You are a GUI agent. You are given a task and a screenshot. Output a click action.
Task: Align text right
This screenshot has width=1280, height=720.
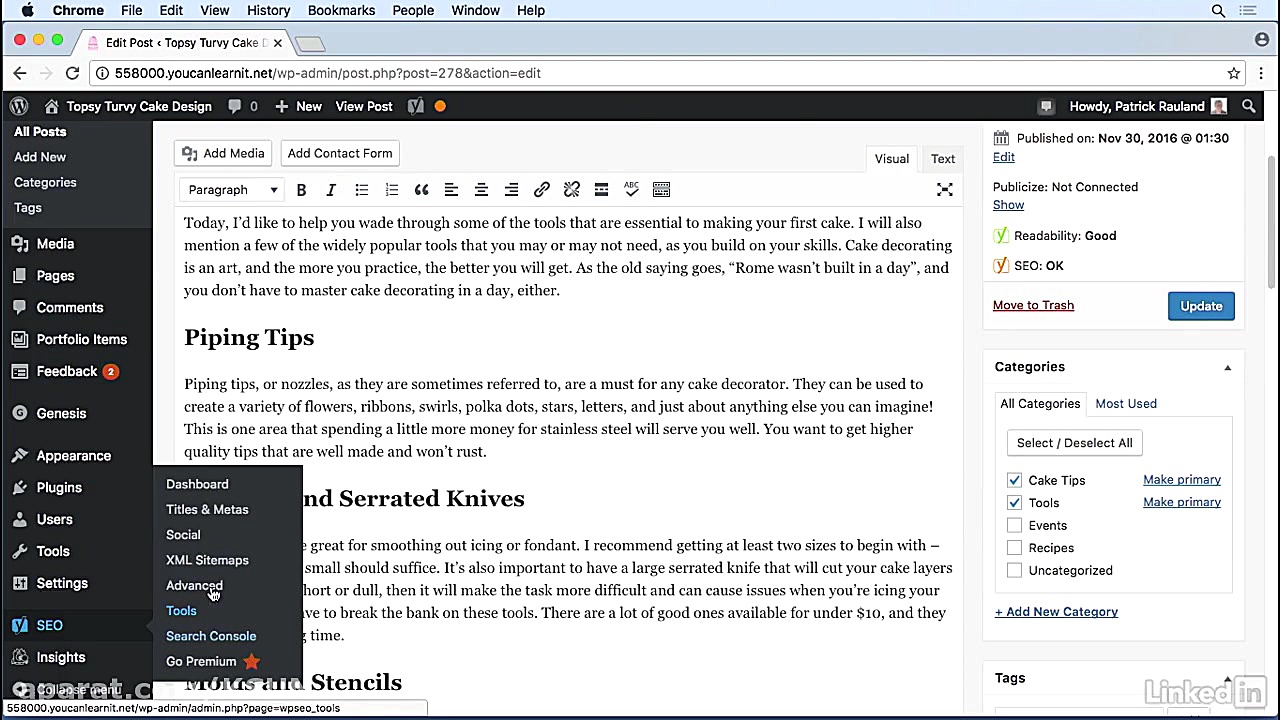tap(511, 190)
